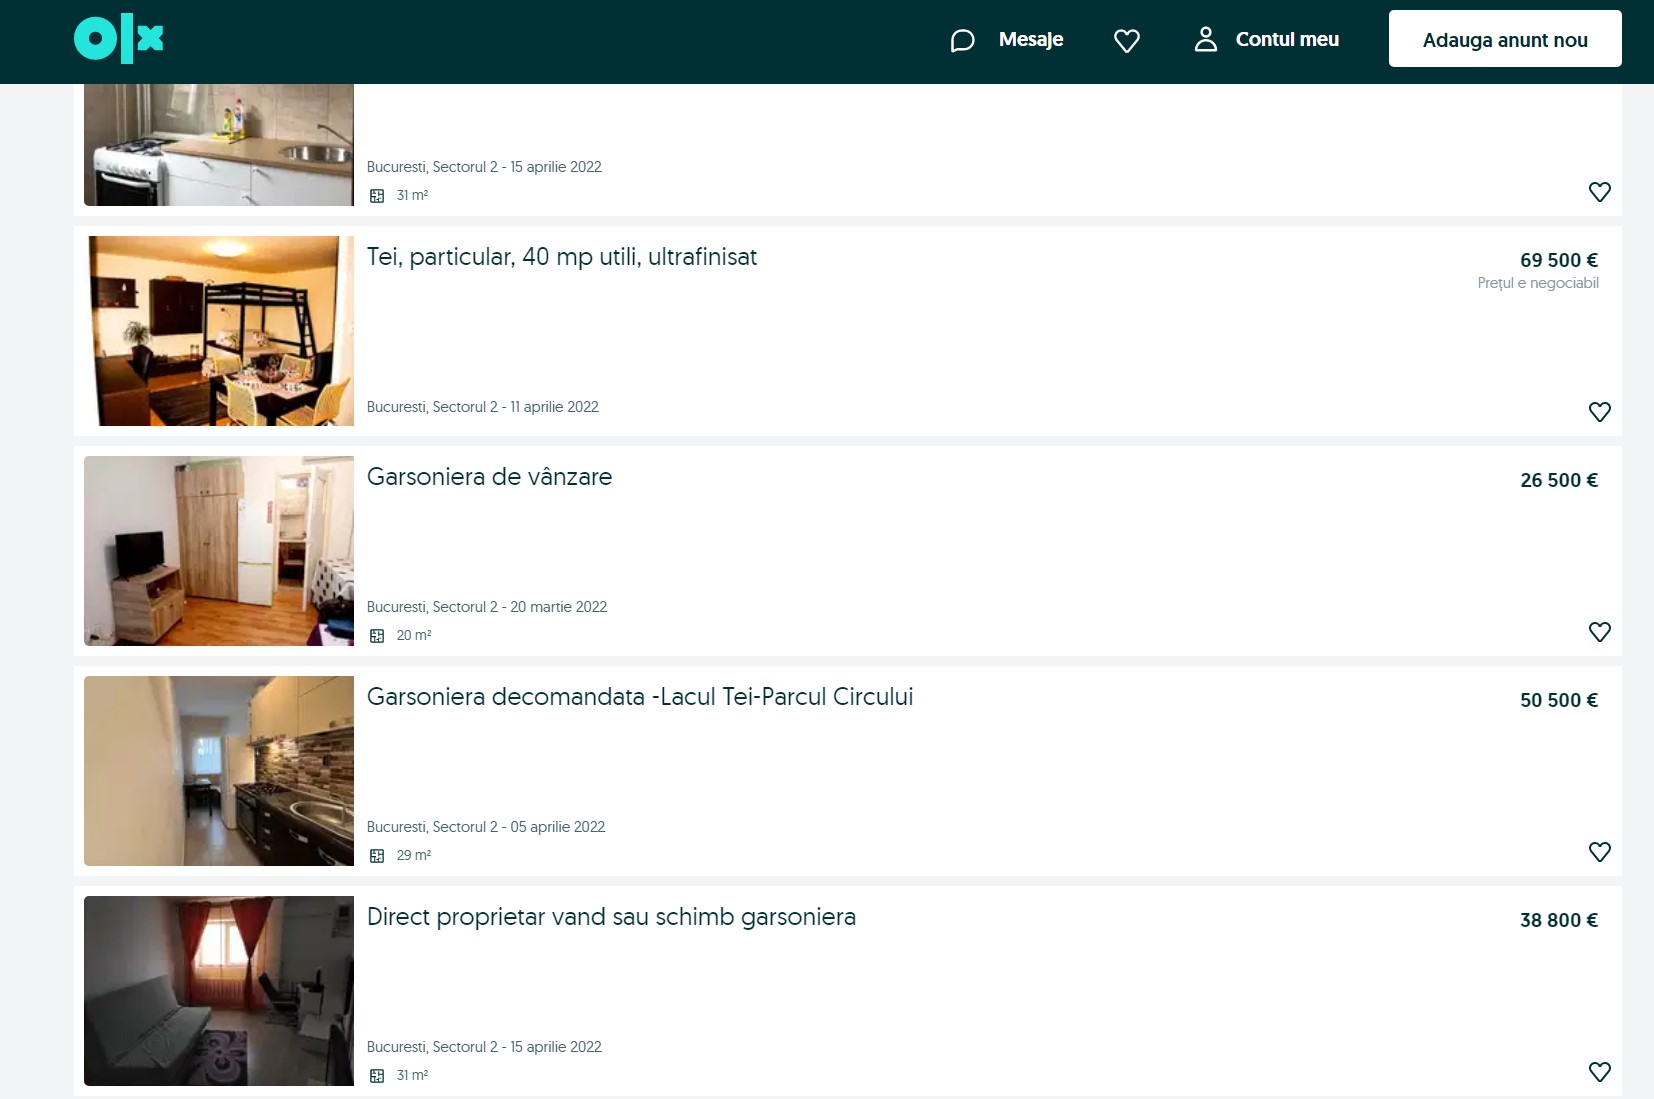This screenshot has height=1099, width=1654.
Task: Heart the 38 800 € garsoniera listing
Action: 1599,1072
